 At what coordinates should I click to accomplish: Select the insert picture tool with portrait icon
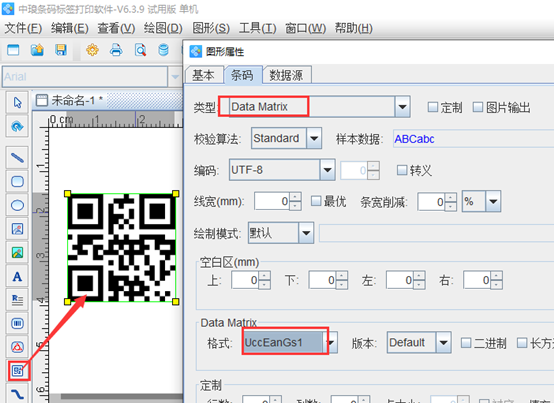pos(17,229)
